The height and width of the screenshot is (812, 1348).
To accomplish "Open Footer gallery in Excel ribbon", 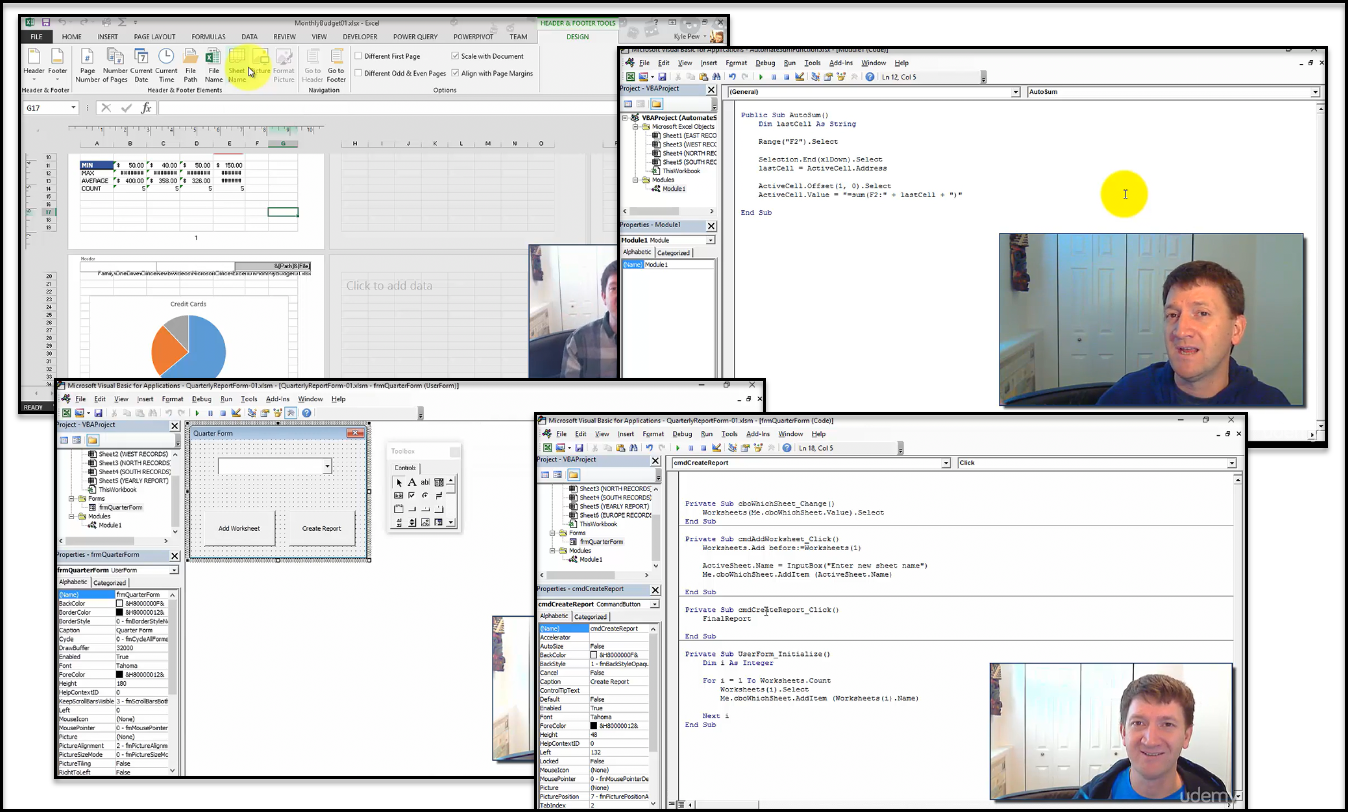I will click(x=58, y=64).
